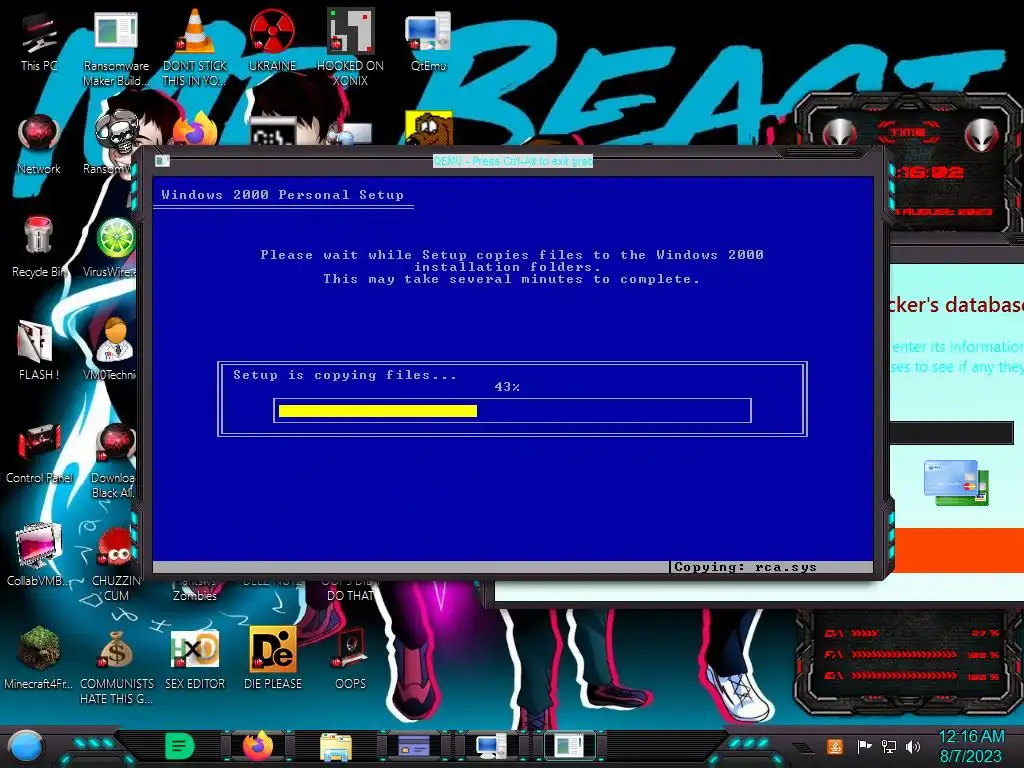Open the UKRAINE desktop icon
This screenshot has width=1024, height=768.
point(272,41)
